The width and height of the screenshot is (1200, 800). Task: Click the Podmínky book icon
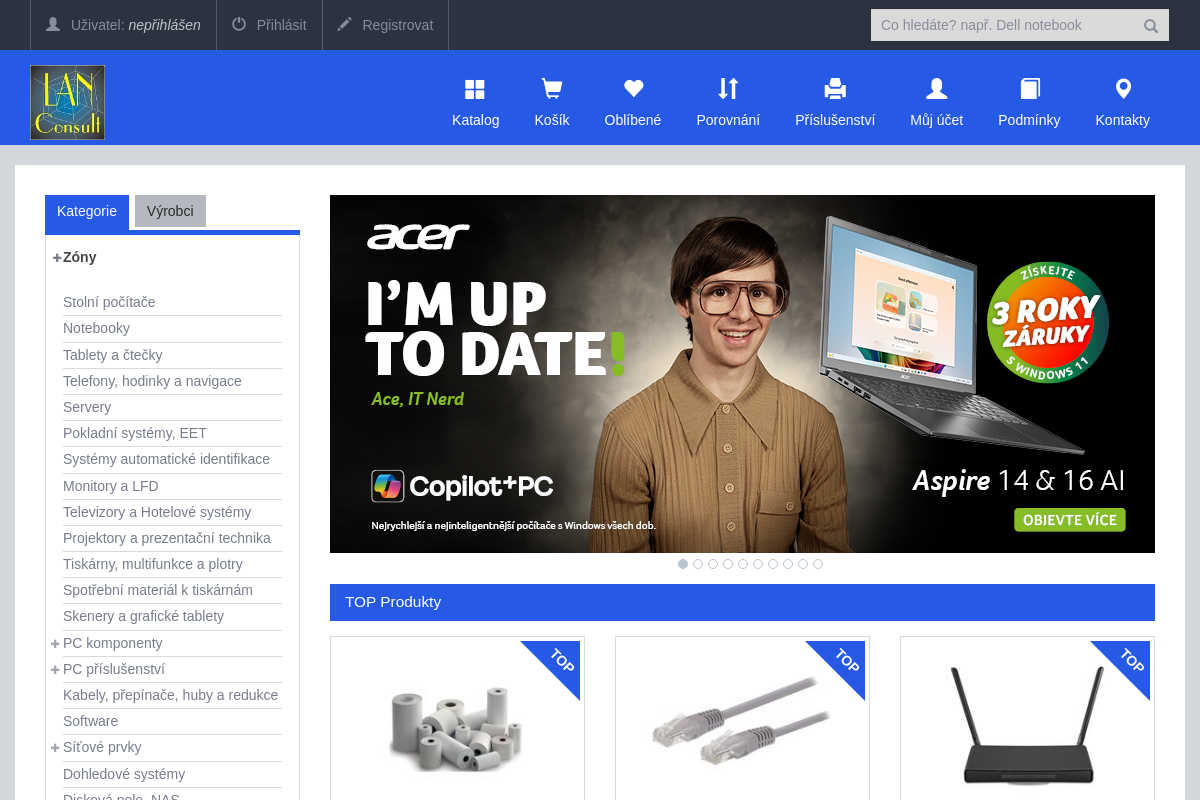[1030, 89]
